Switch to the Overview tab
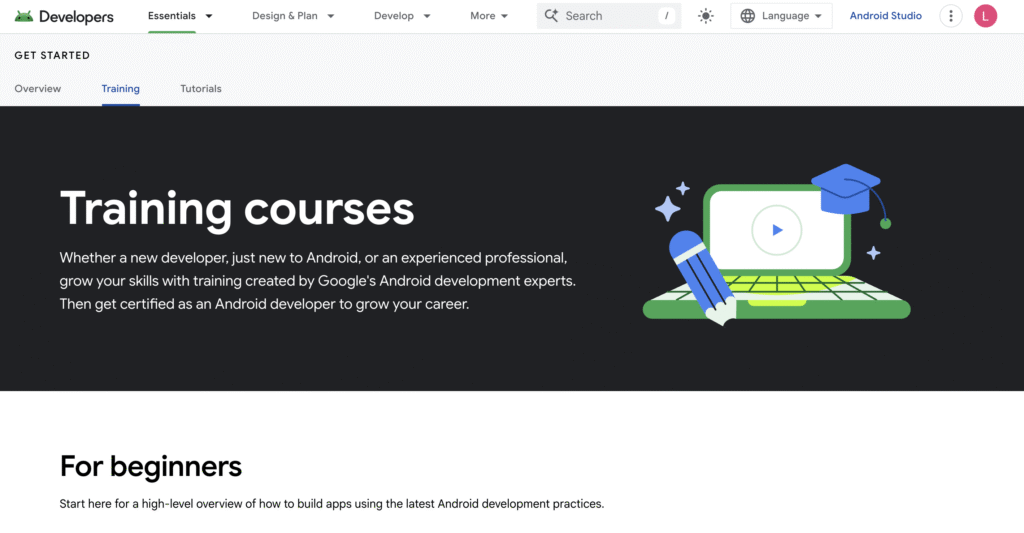Image resolution: width=1024 pixels, height=533 pixels. click(x=38, y=89)
